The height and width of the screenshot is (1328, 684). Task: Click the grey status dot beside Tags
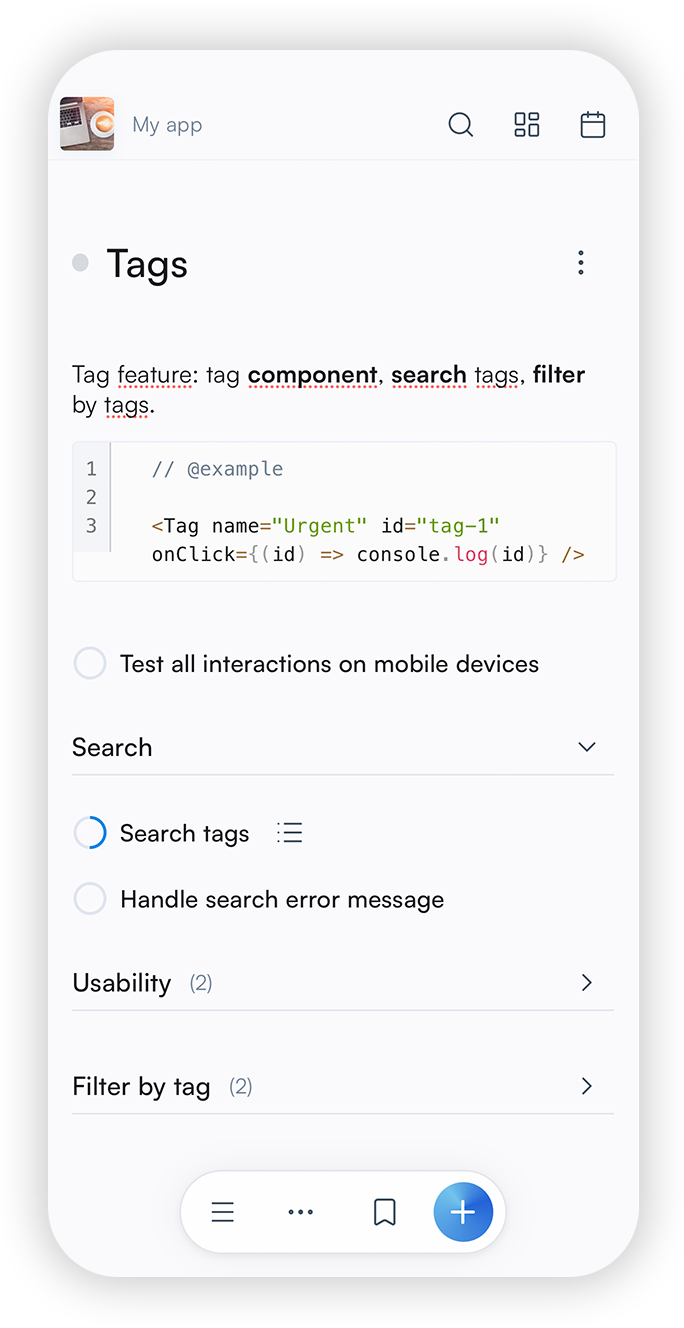coord(80,263)
